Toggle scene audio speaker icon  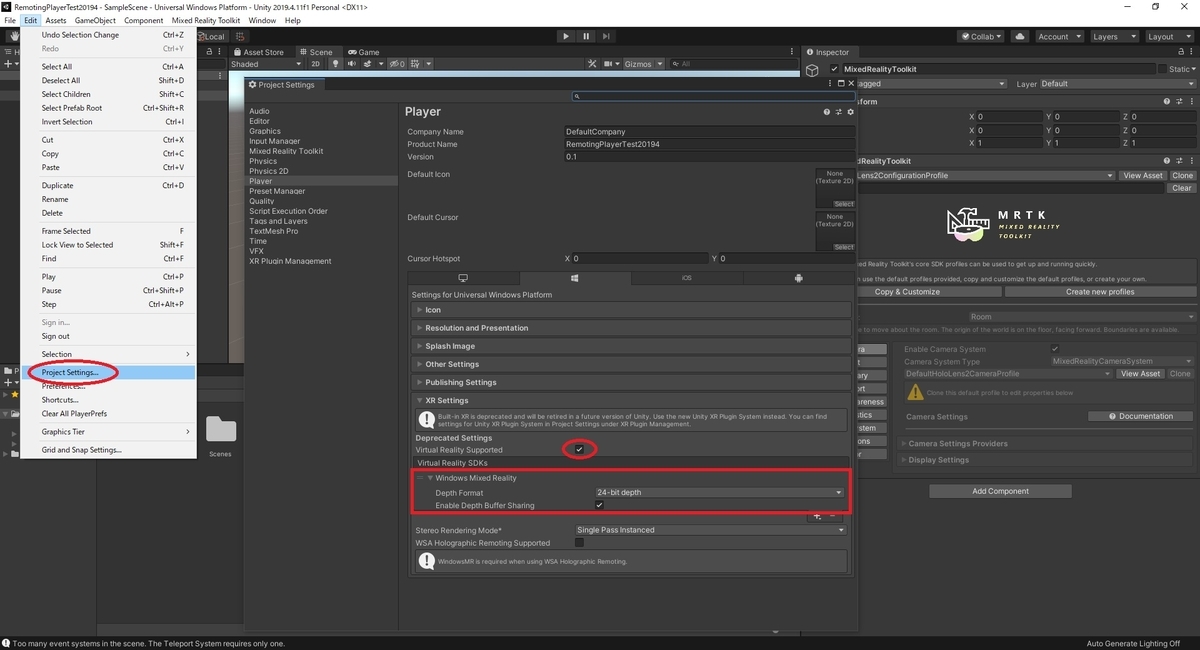[352, 64]
